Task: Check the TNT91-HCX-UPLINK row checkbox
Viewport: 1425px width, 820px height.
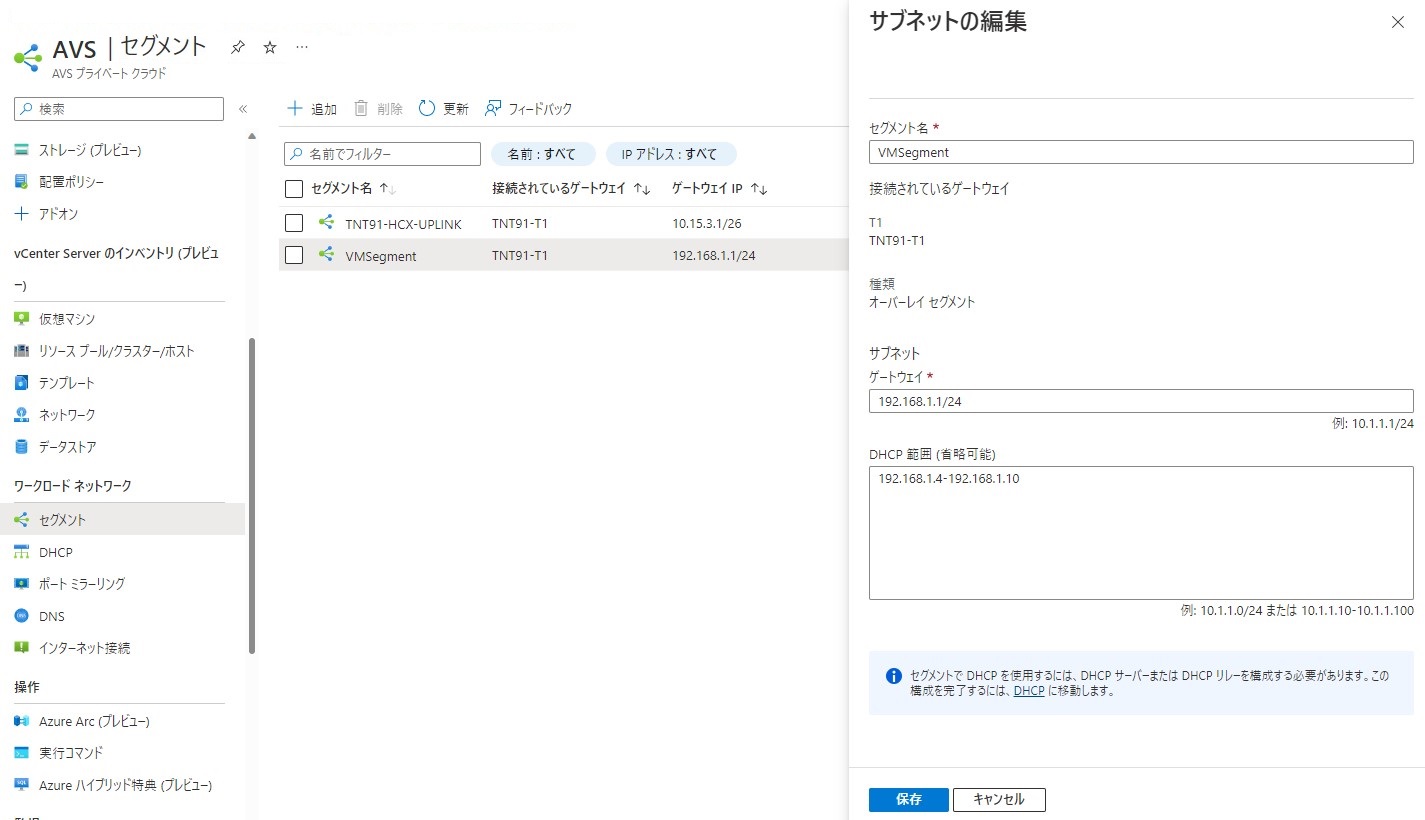Action: [x=293, y=222]
